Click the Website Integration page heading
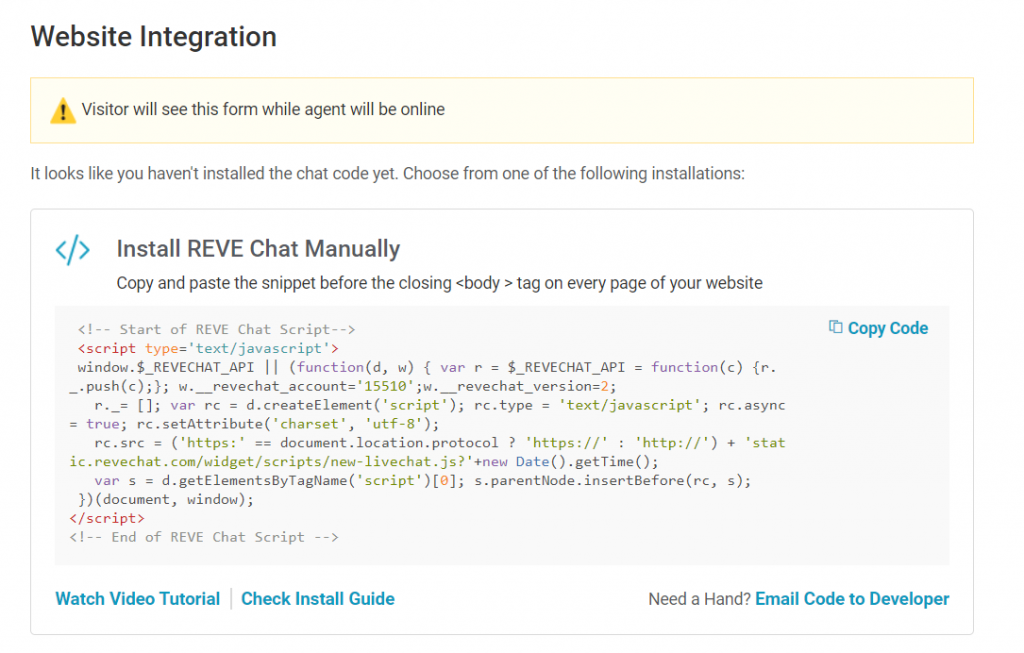The height and width of the screenshot is (653, 1024). pyautogui.click(x=153, y=37)
